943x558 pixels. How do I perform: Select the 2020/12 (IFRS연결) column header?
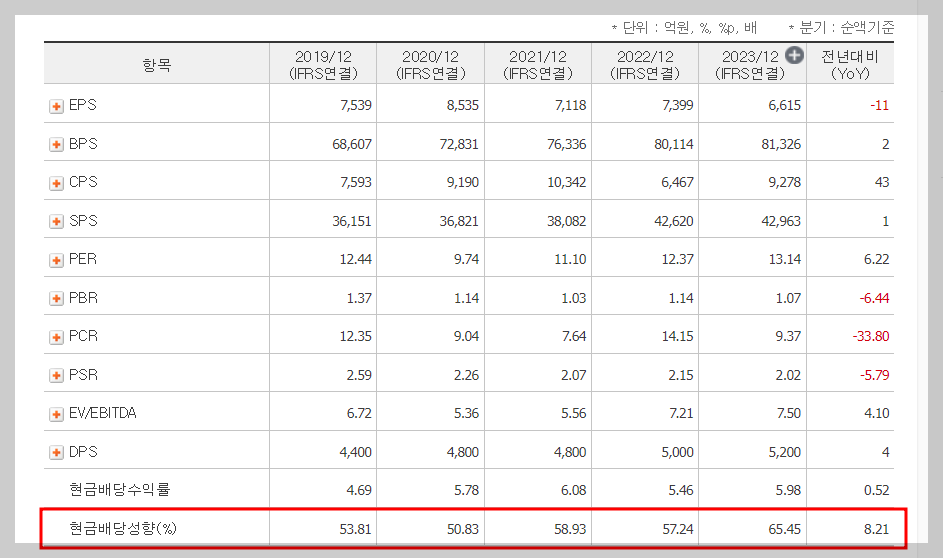tap(431, 64)
